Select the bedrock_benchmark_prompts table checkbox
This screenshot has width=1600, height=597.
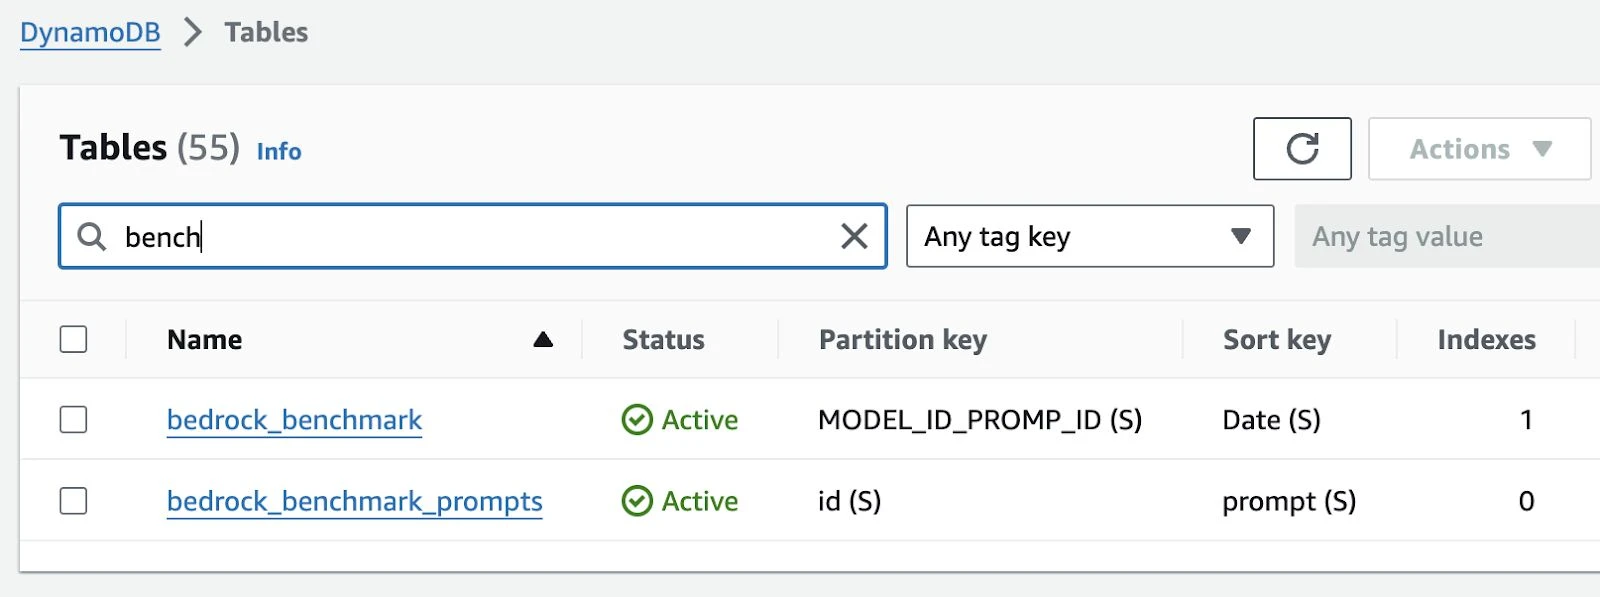pos(73,500)
